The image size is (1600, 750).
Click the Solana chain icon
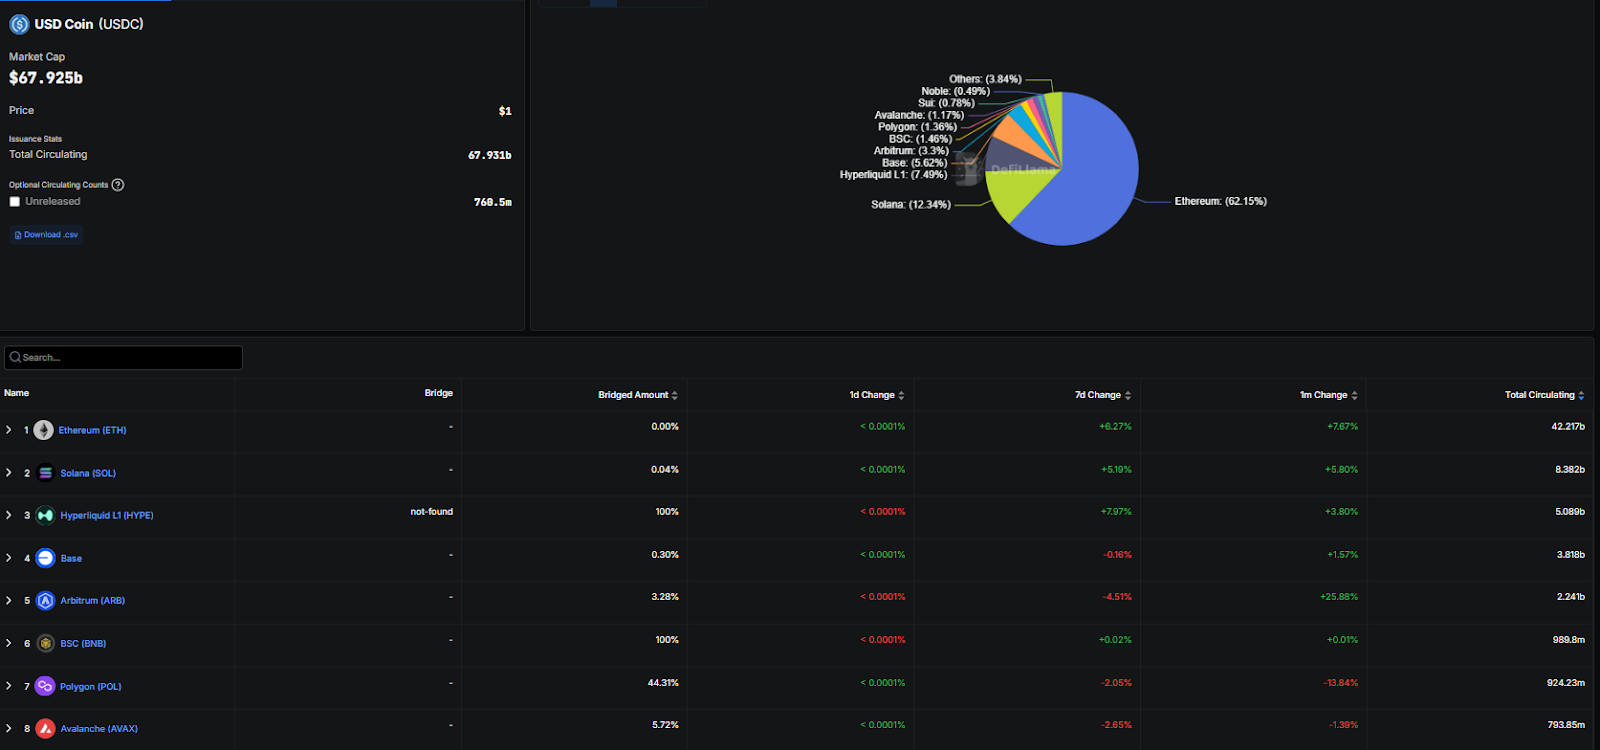45,473
